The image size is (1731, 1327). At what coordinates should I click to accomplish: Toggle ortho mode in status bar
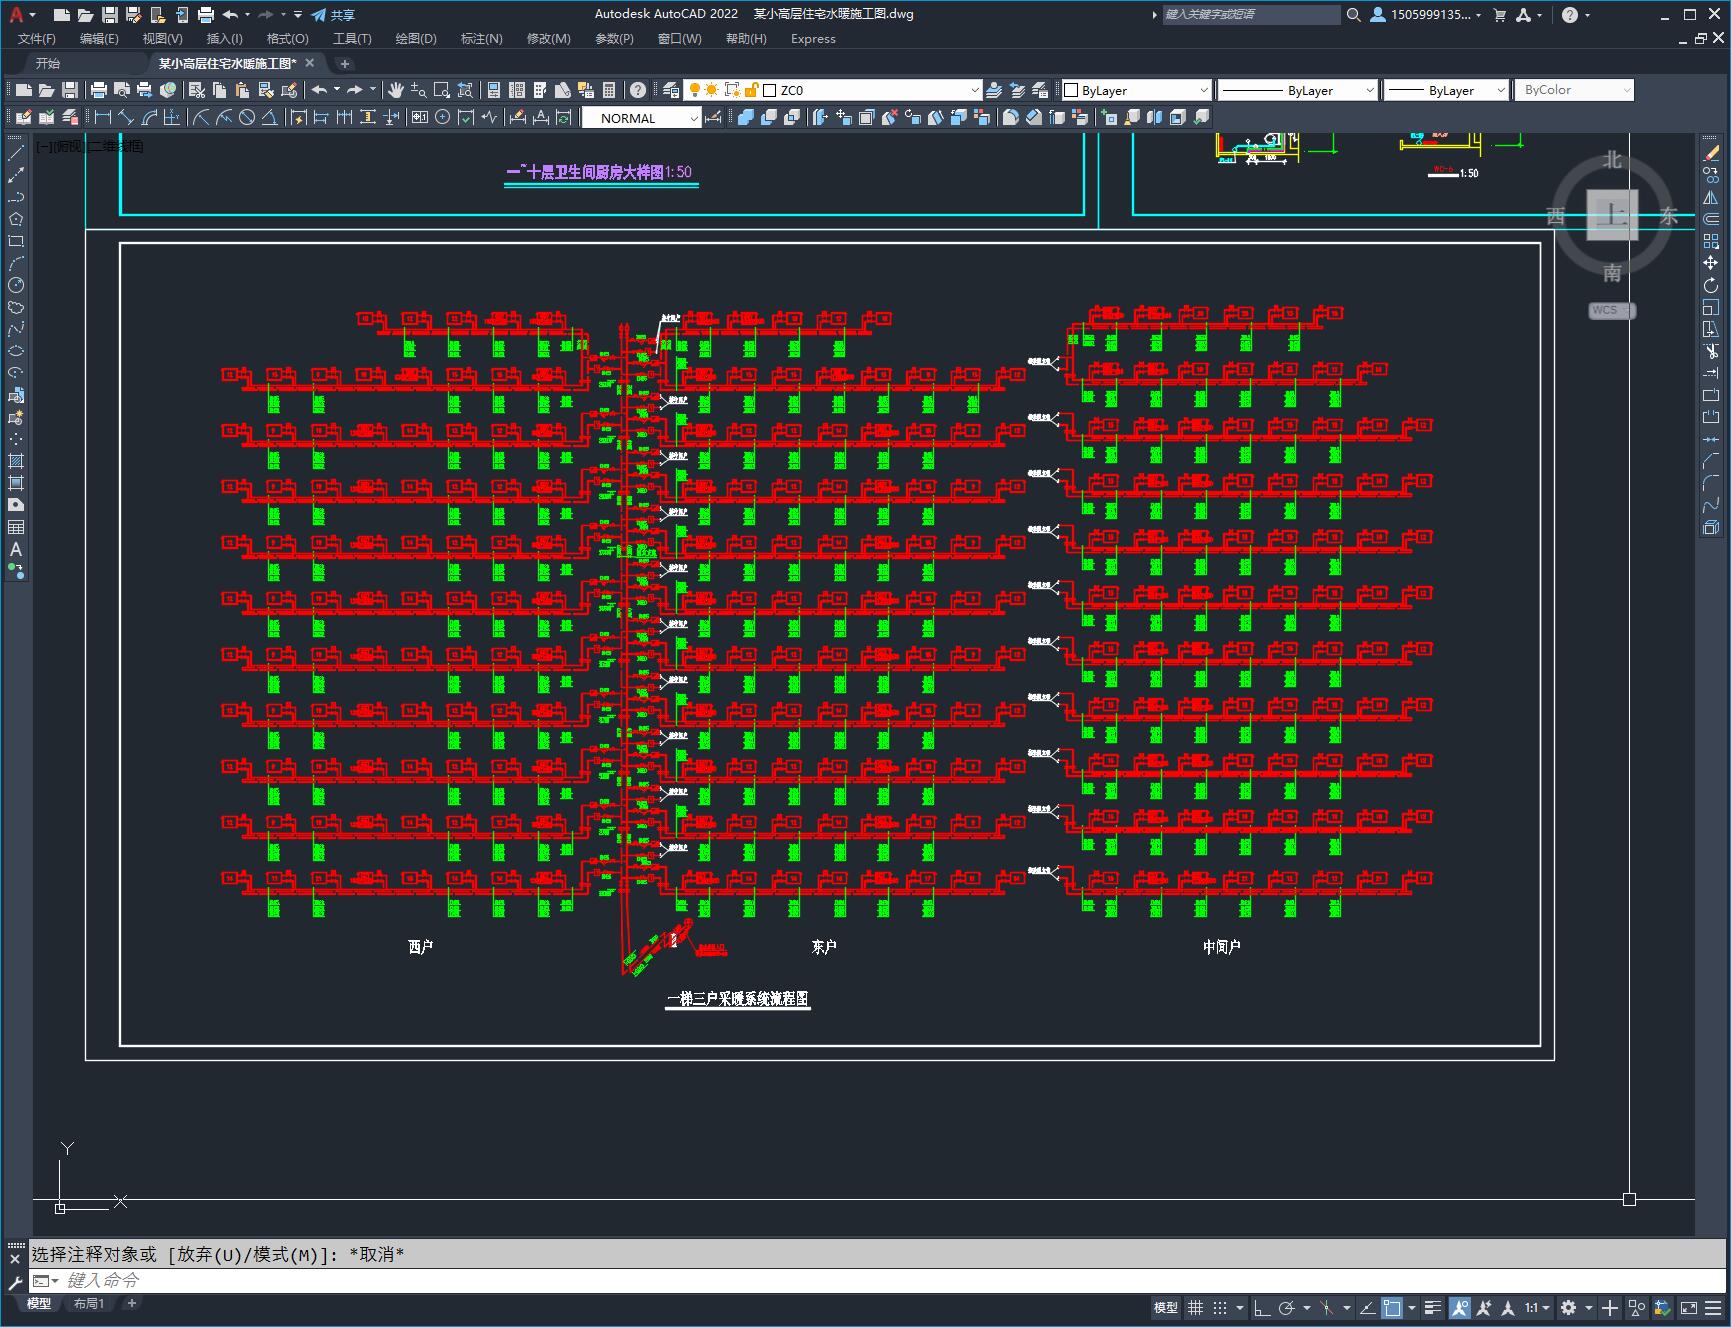1262,1307
